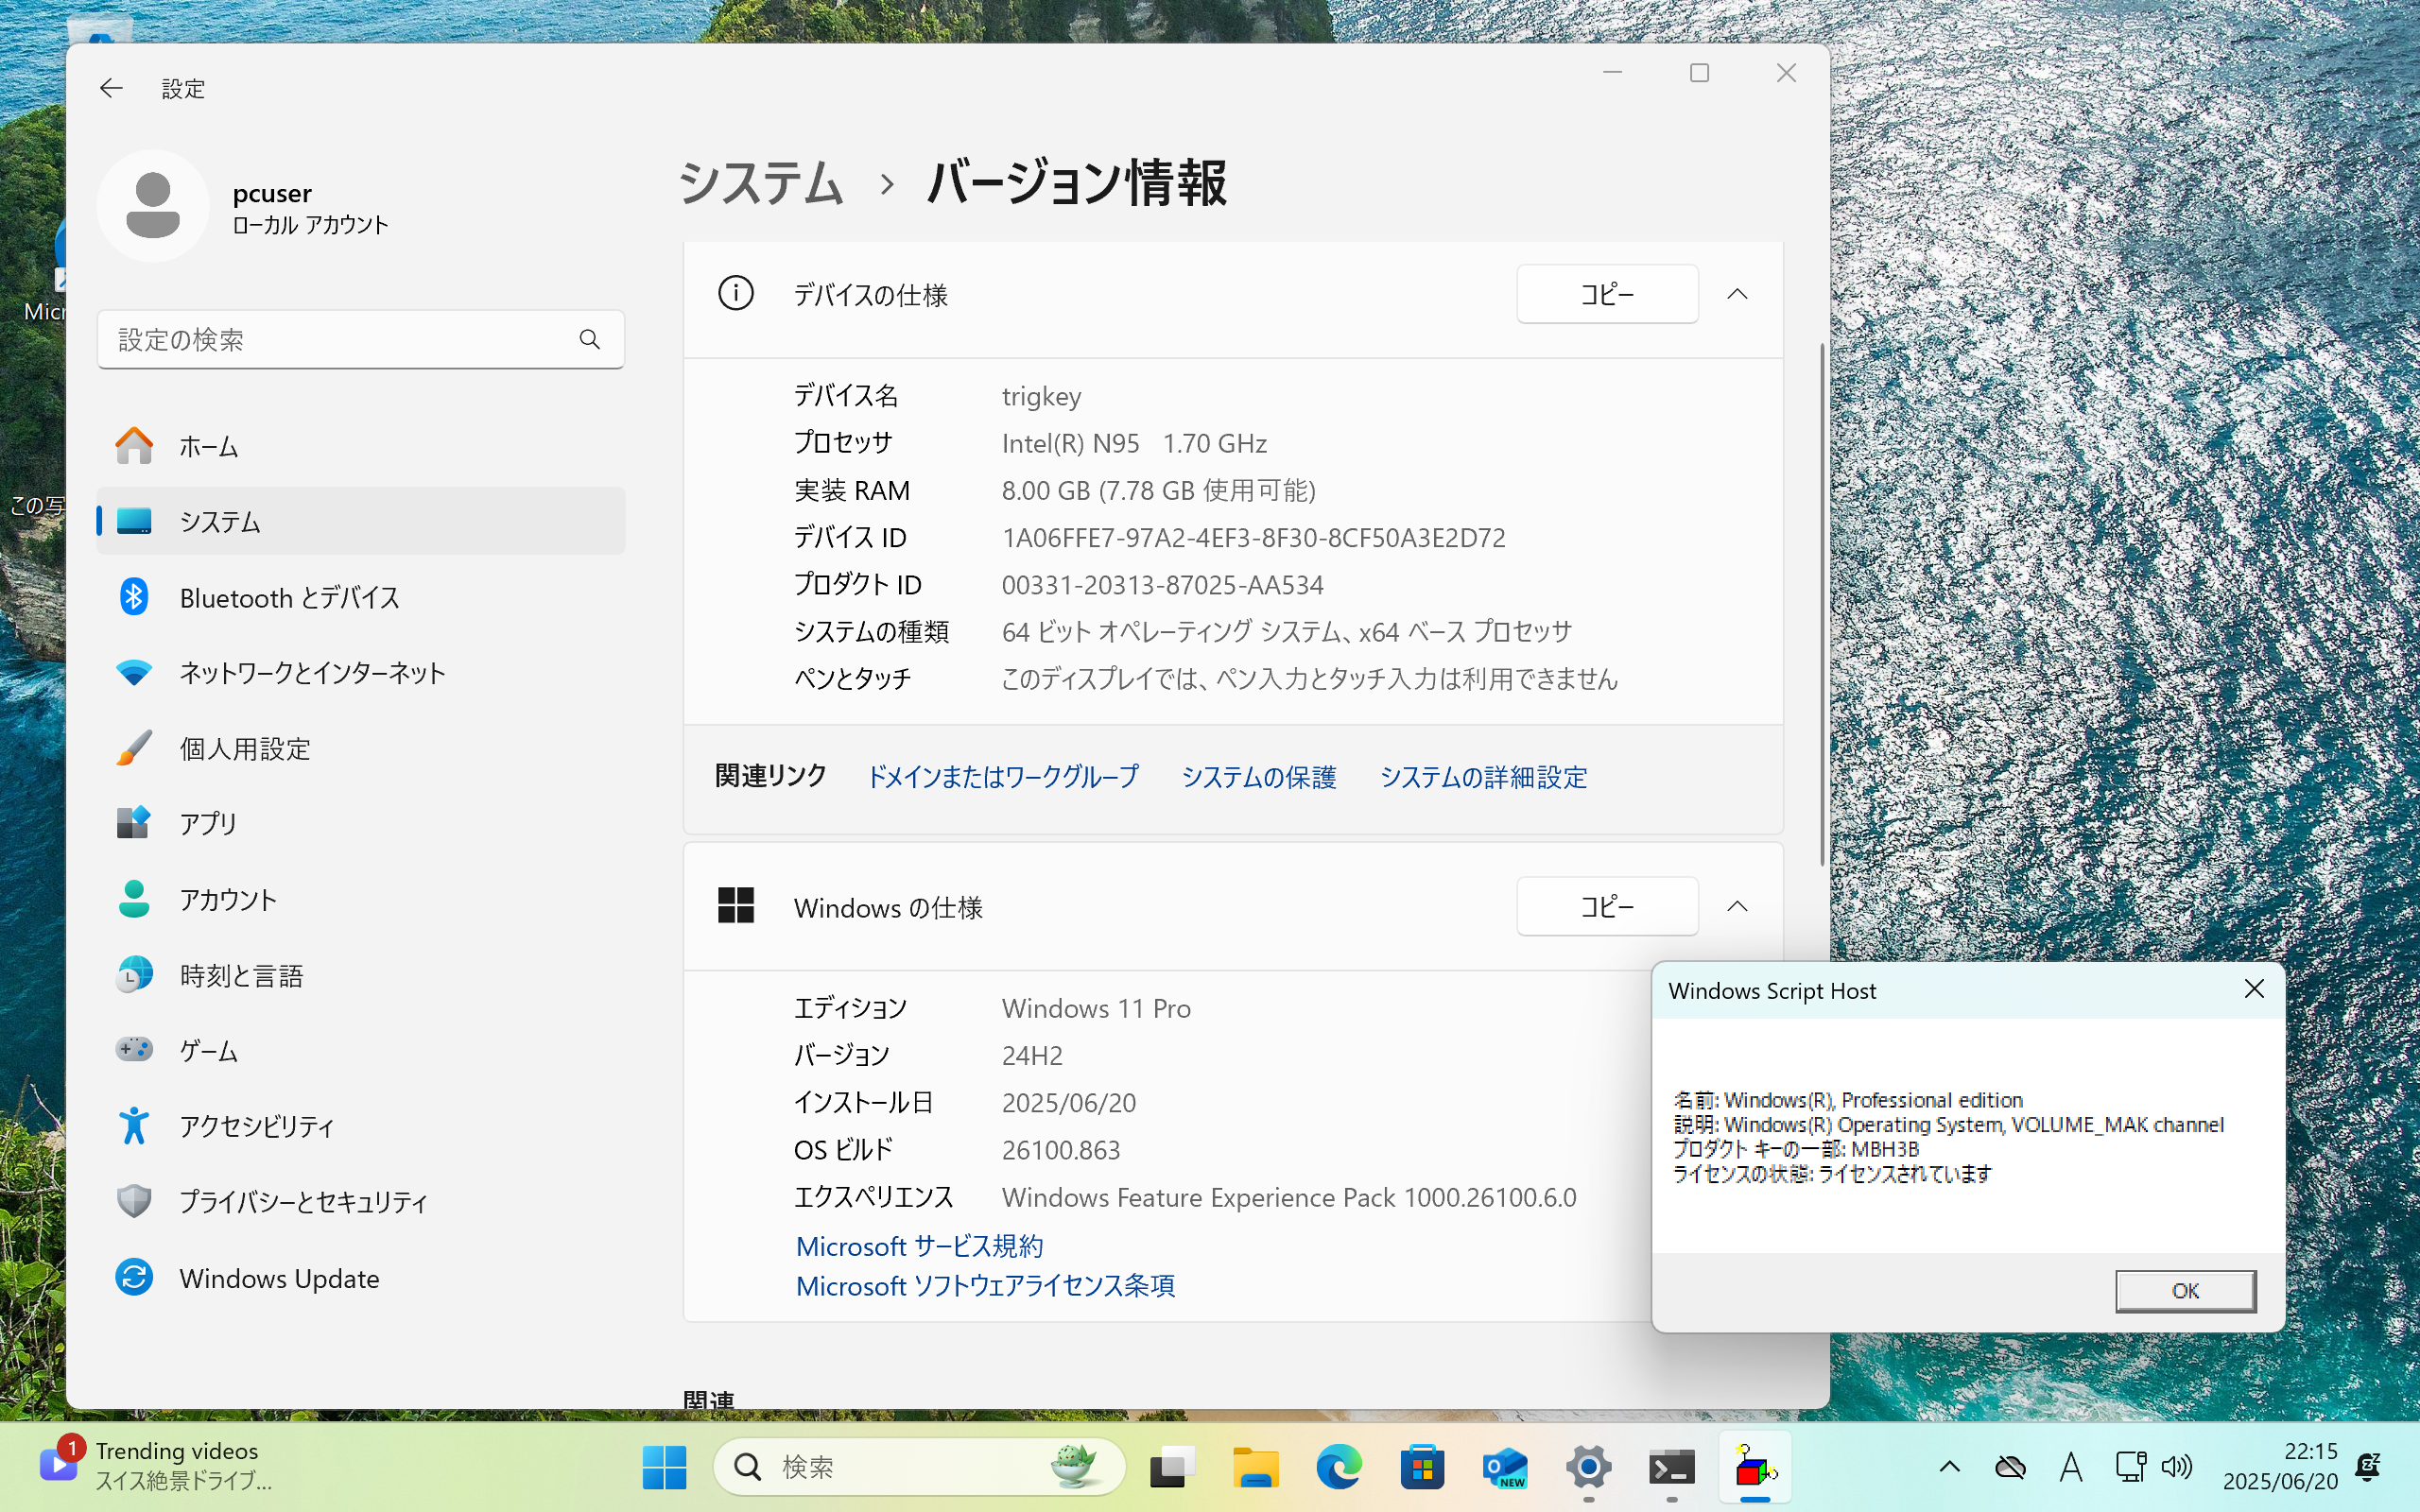
Task: Open Bluetooth とデバイス settings
Action: (360, 597)
